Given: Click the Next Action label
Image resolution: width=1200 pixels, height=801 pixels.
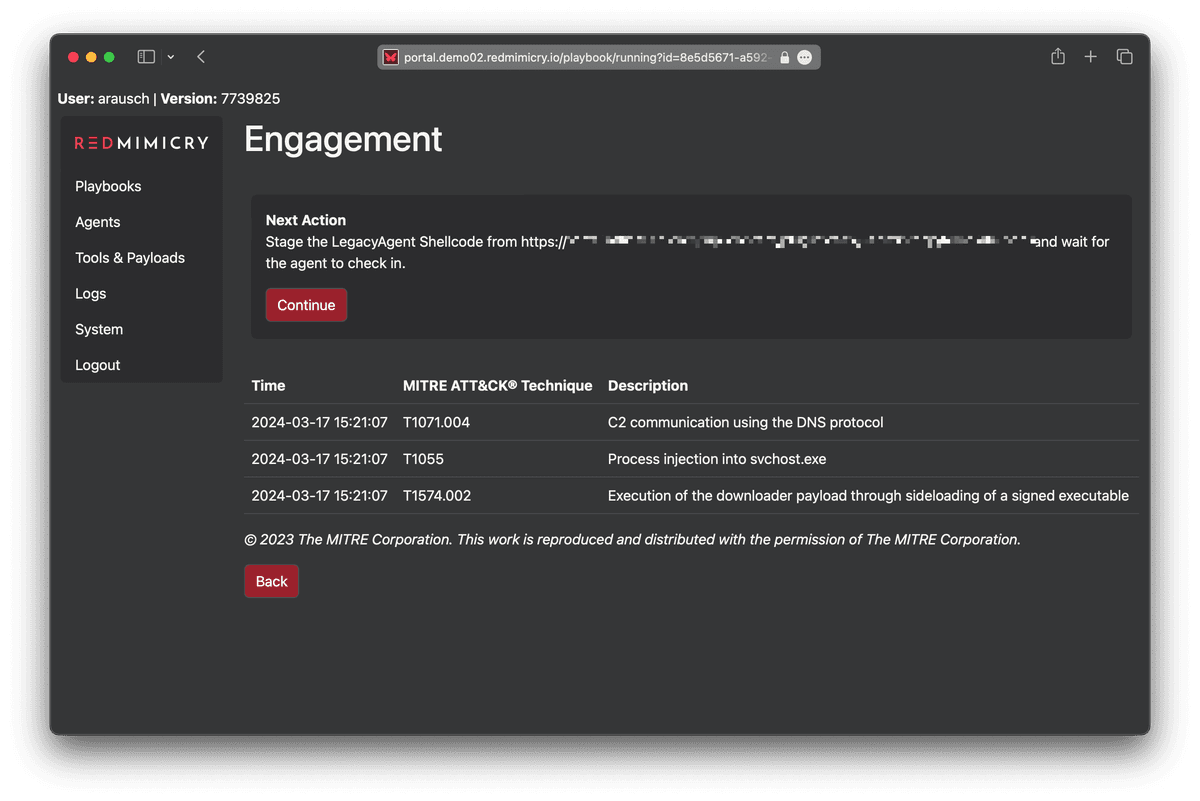Looking at the screenshot, I should coord(306,220).
